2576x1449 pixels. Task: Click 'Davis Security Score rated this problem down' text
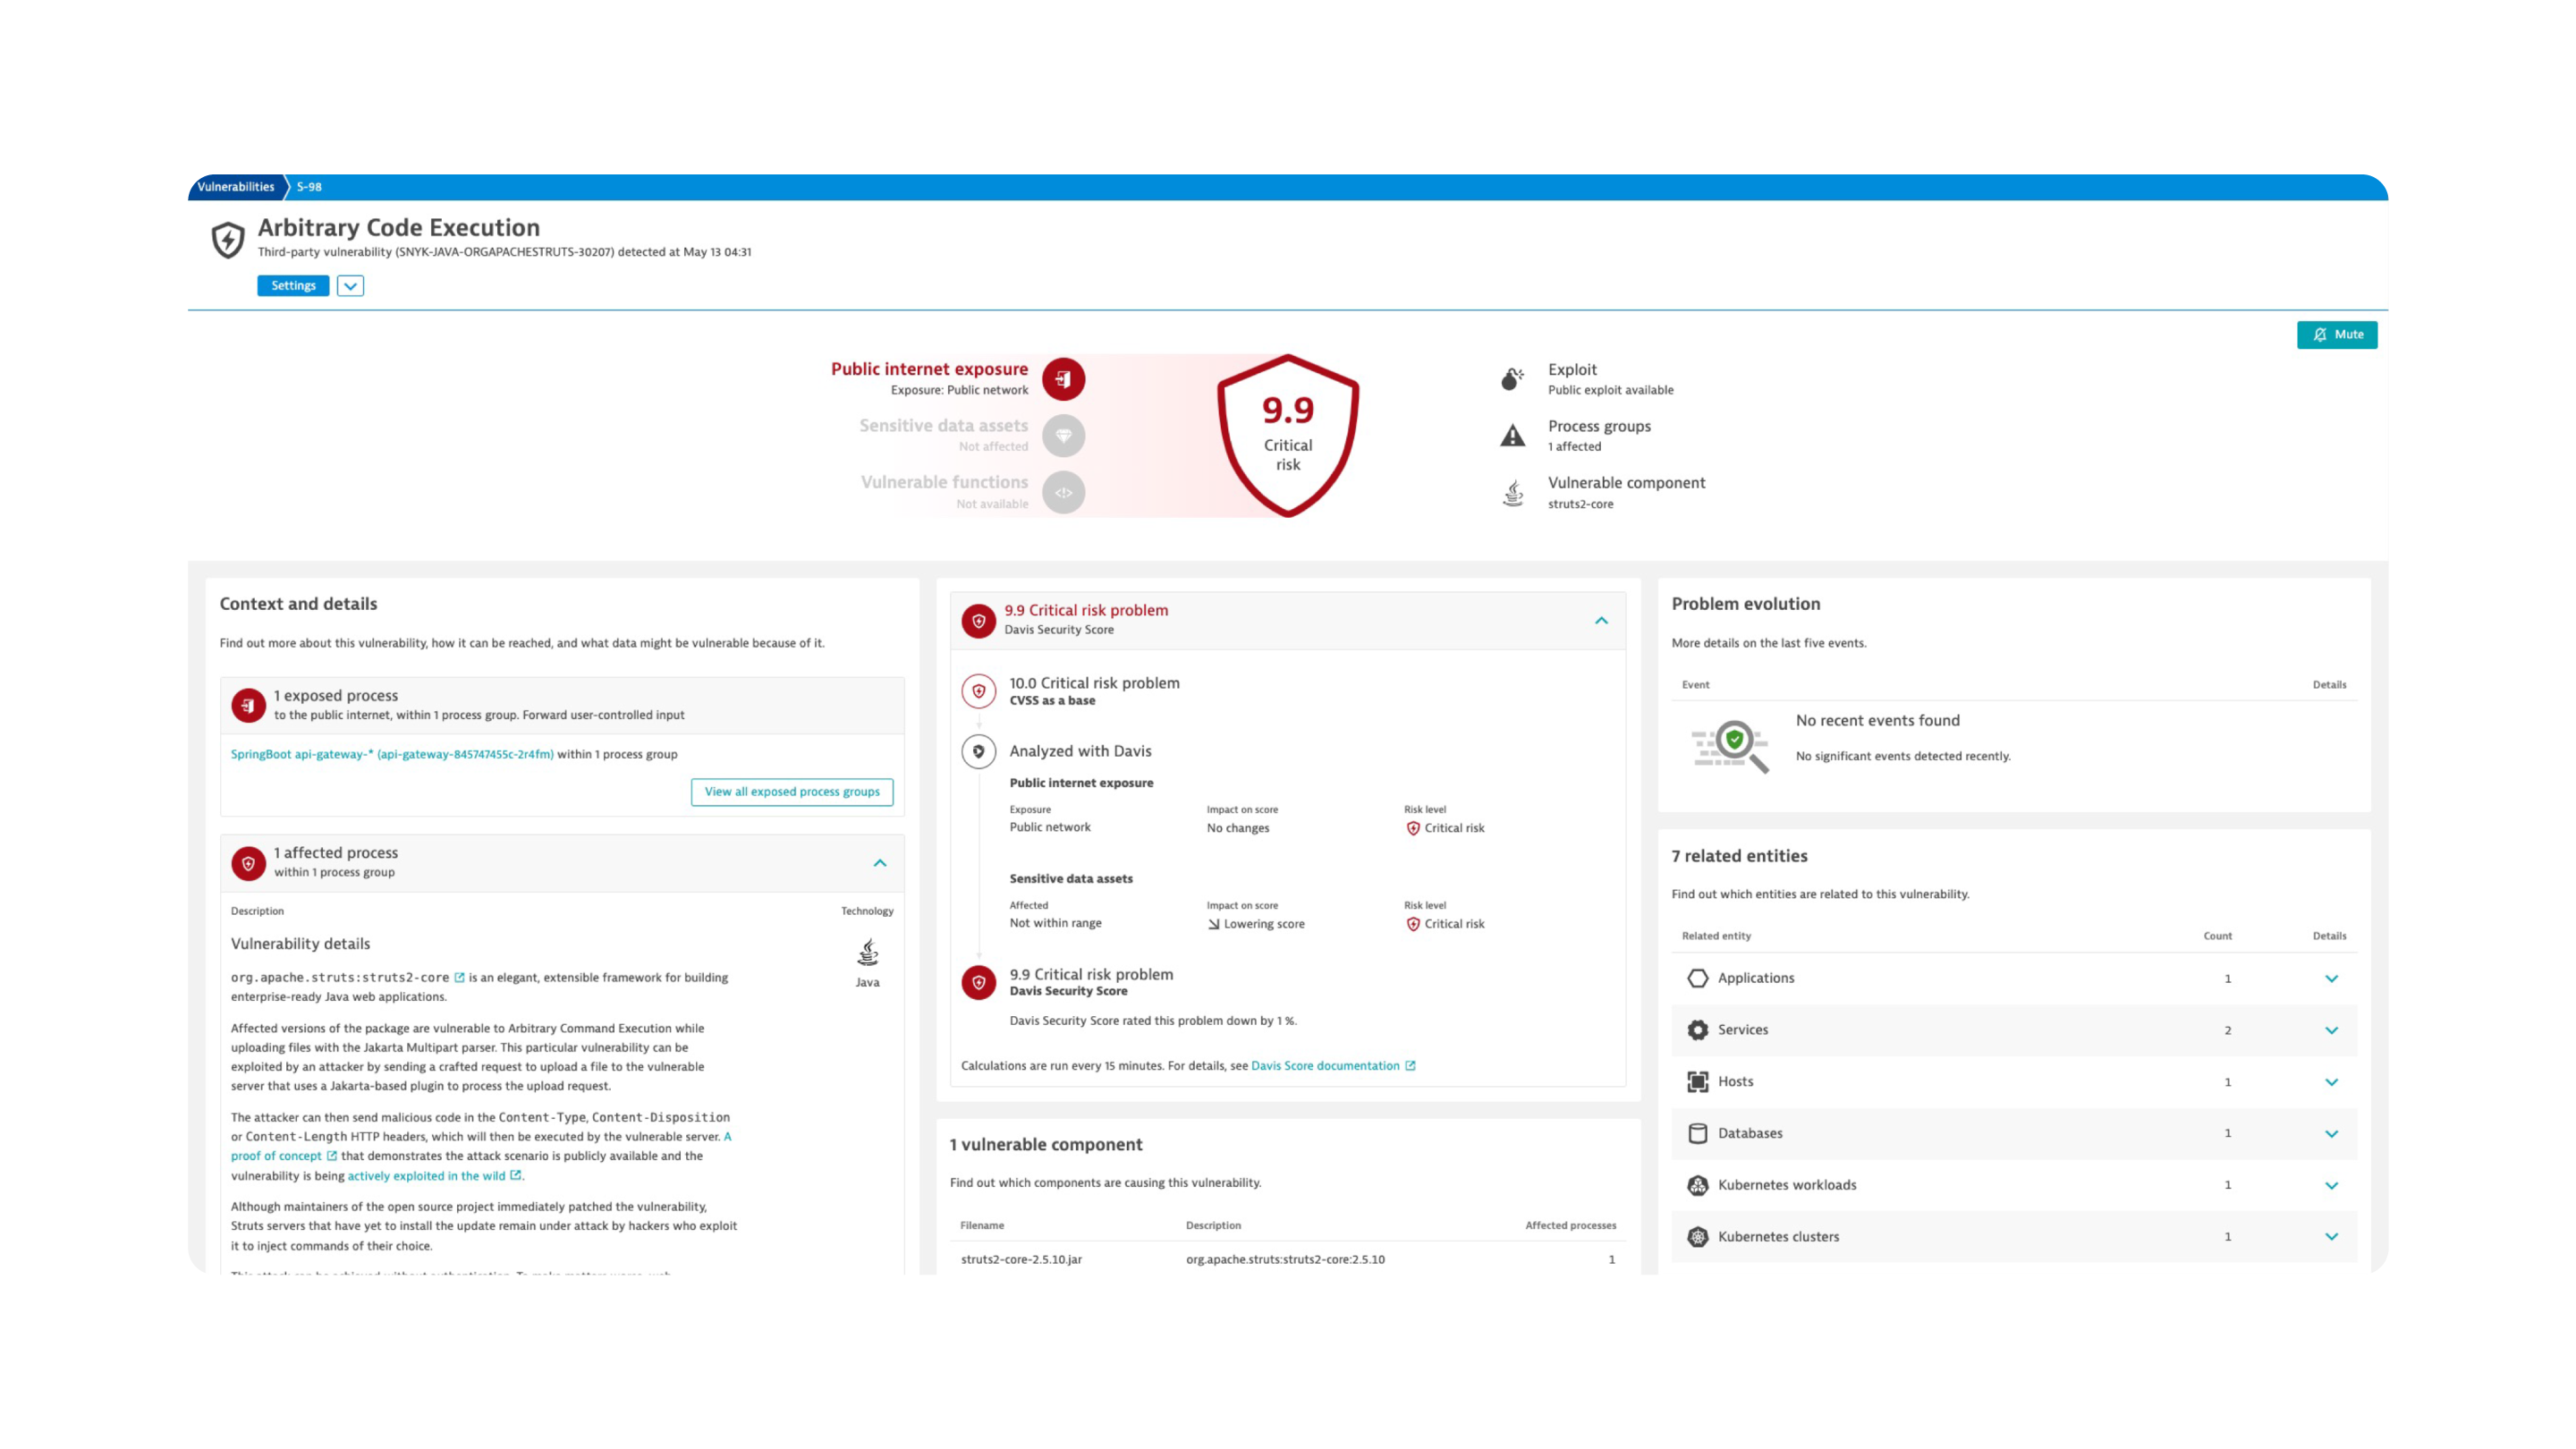pyautogui.click(x=1152, y=1021)
